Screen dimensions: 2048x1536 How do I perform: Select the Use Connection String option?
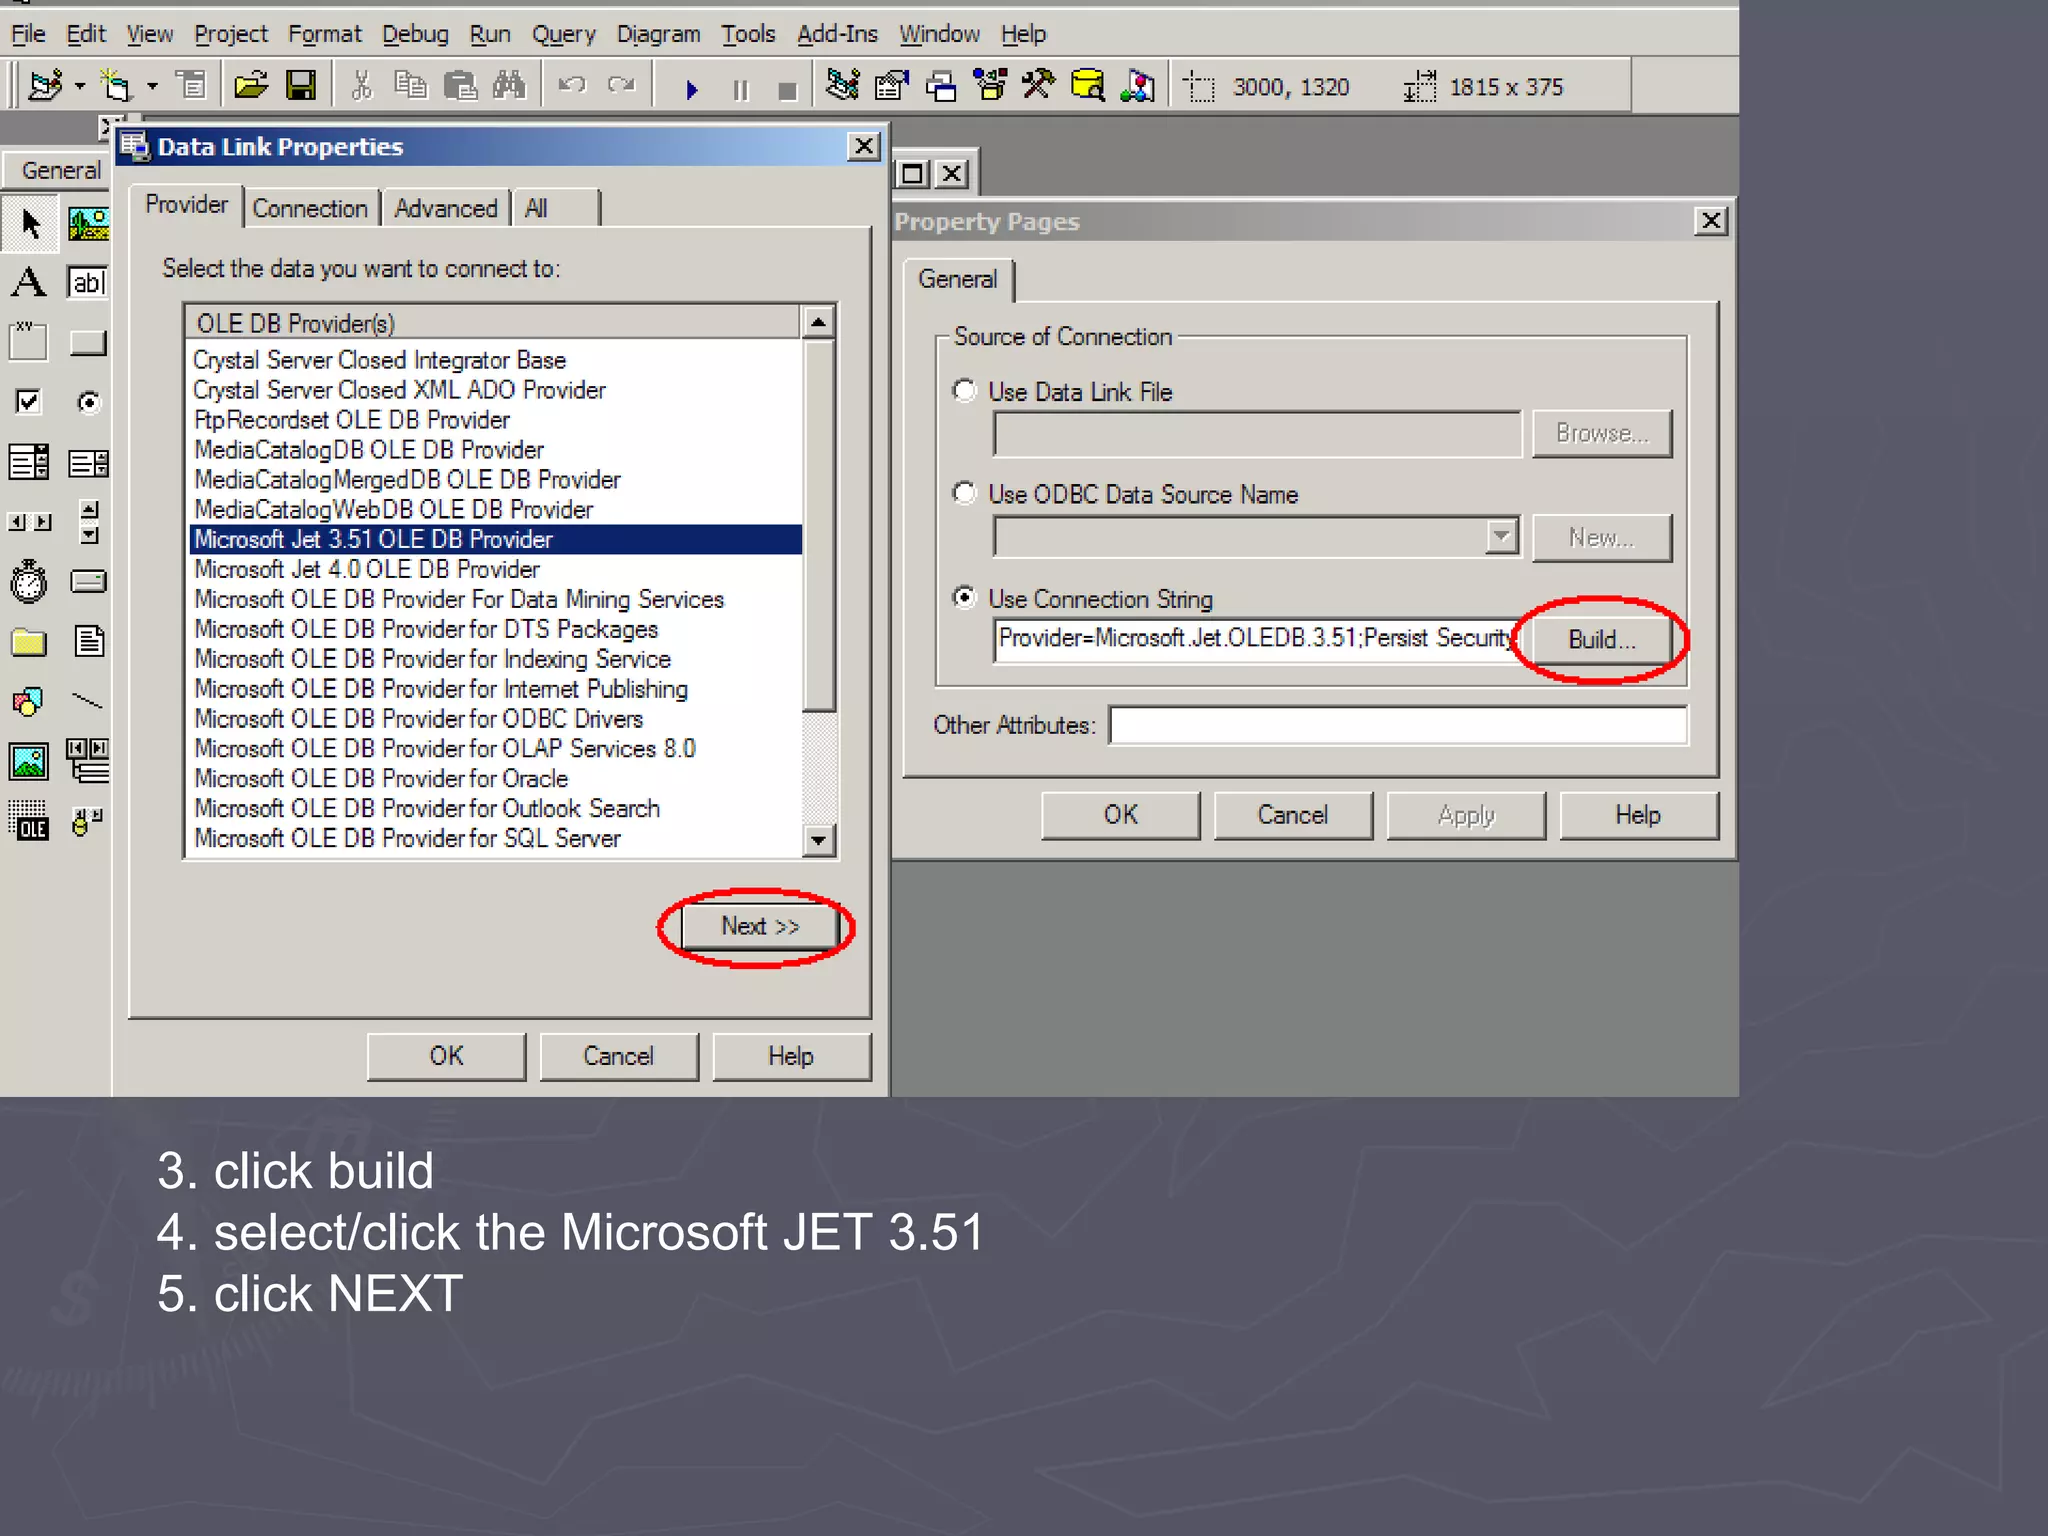[964, 598]
